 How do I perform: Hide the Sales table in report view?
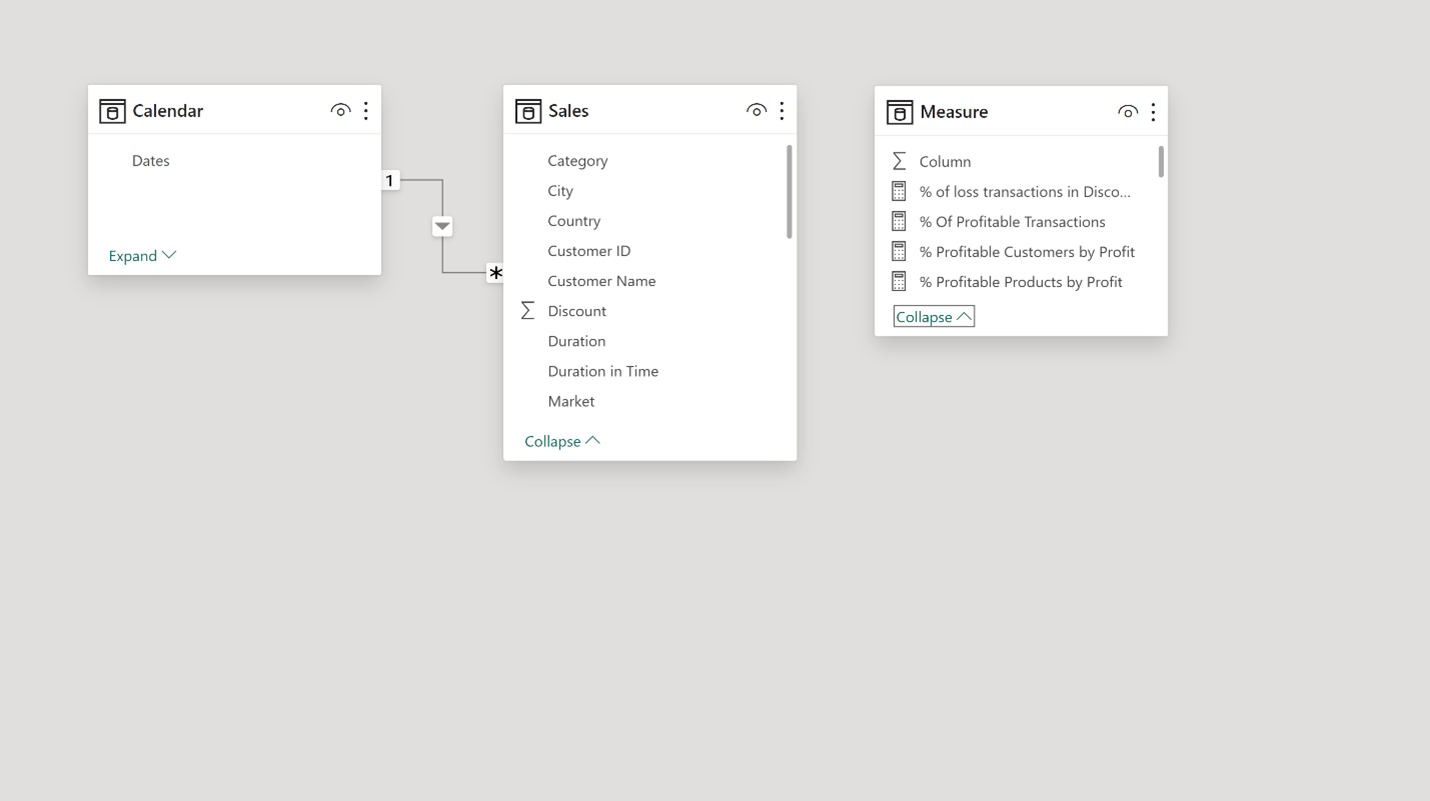coord(756,111)
